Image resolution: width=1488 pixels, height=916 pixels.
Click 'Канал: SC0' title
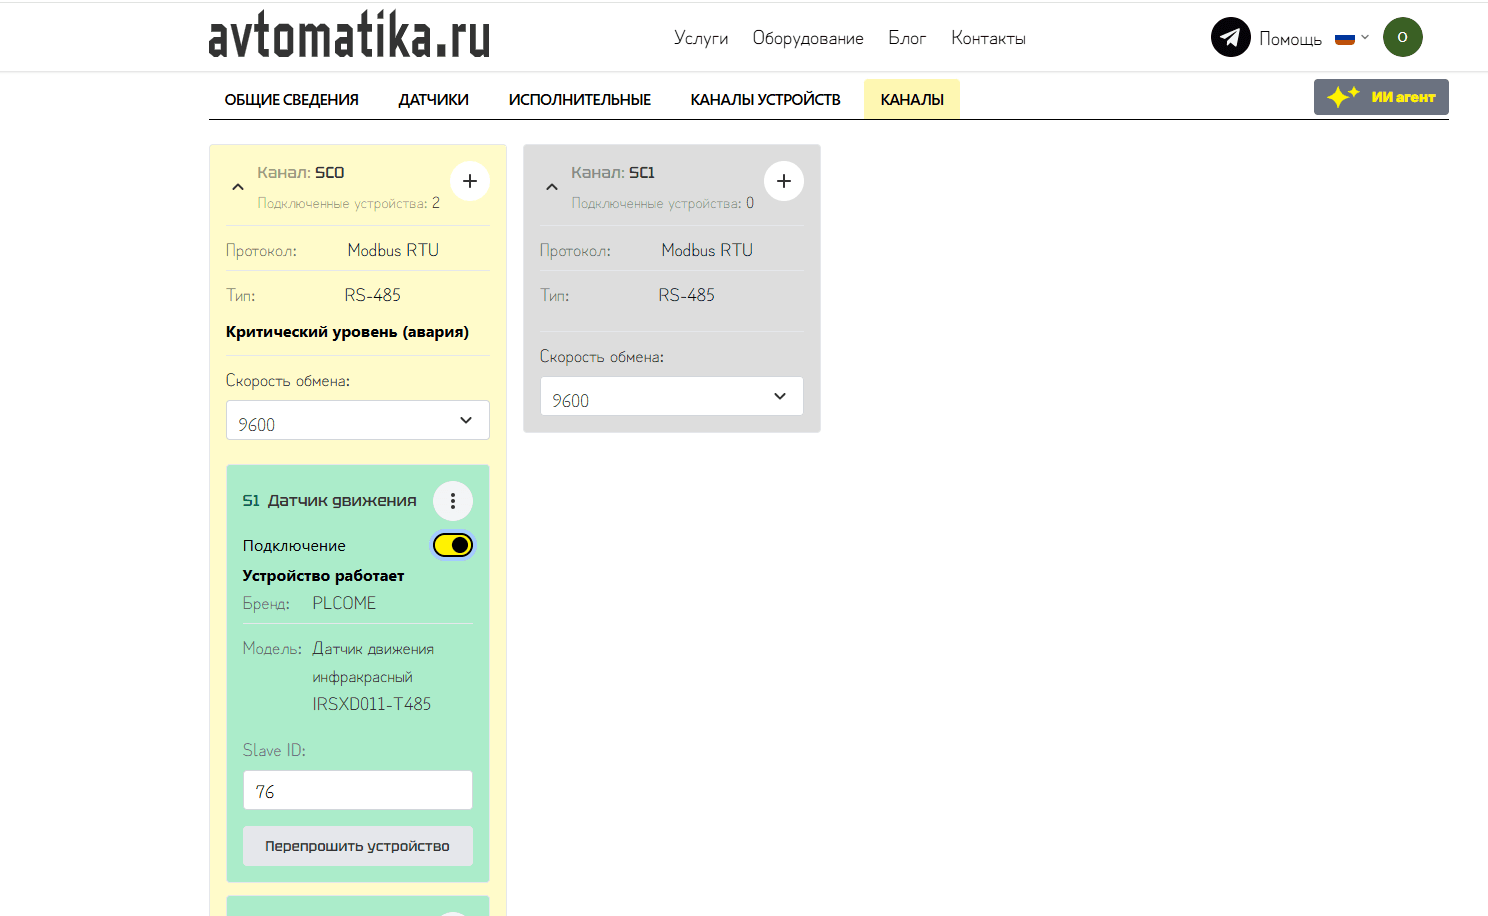pyautogui.click(x=301, y=172)
